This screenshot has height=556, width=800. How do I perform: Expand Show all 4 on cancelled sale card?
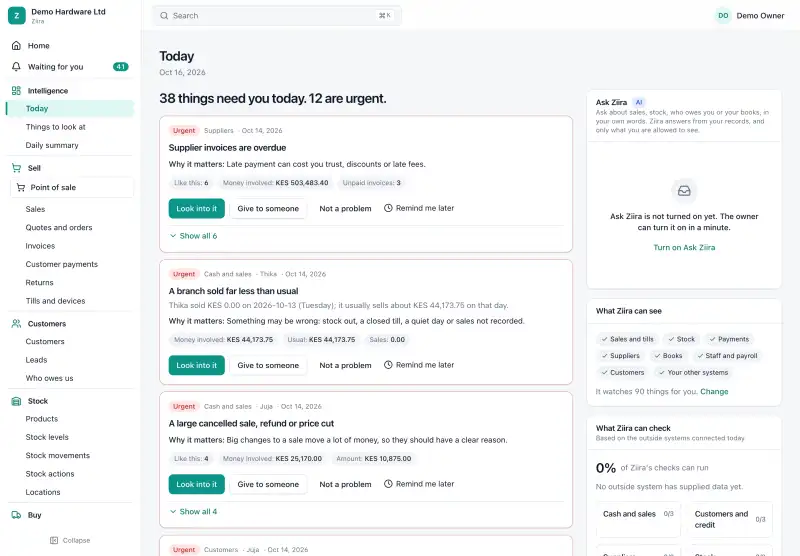click(193, 511)
